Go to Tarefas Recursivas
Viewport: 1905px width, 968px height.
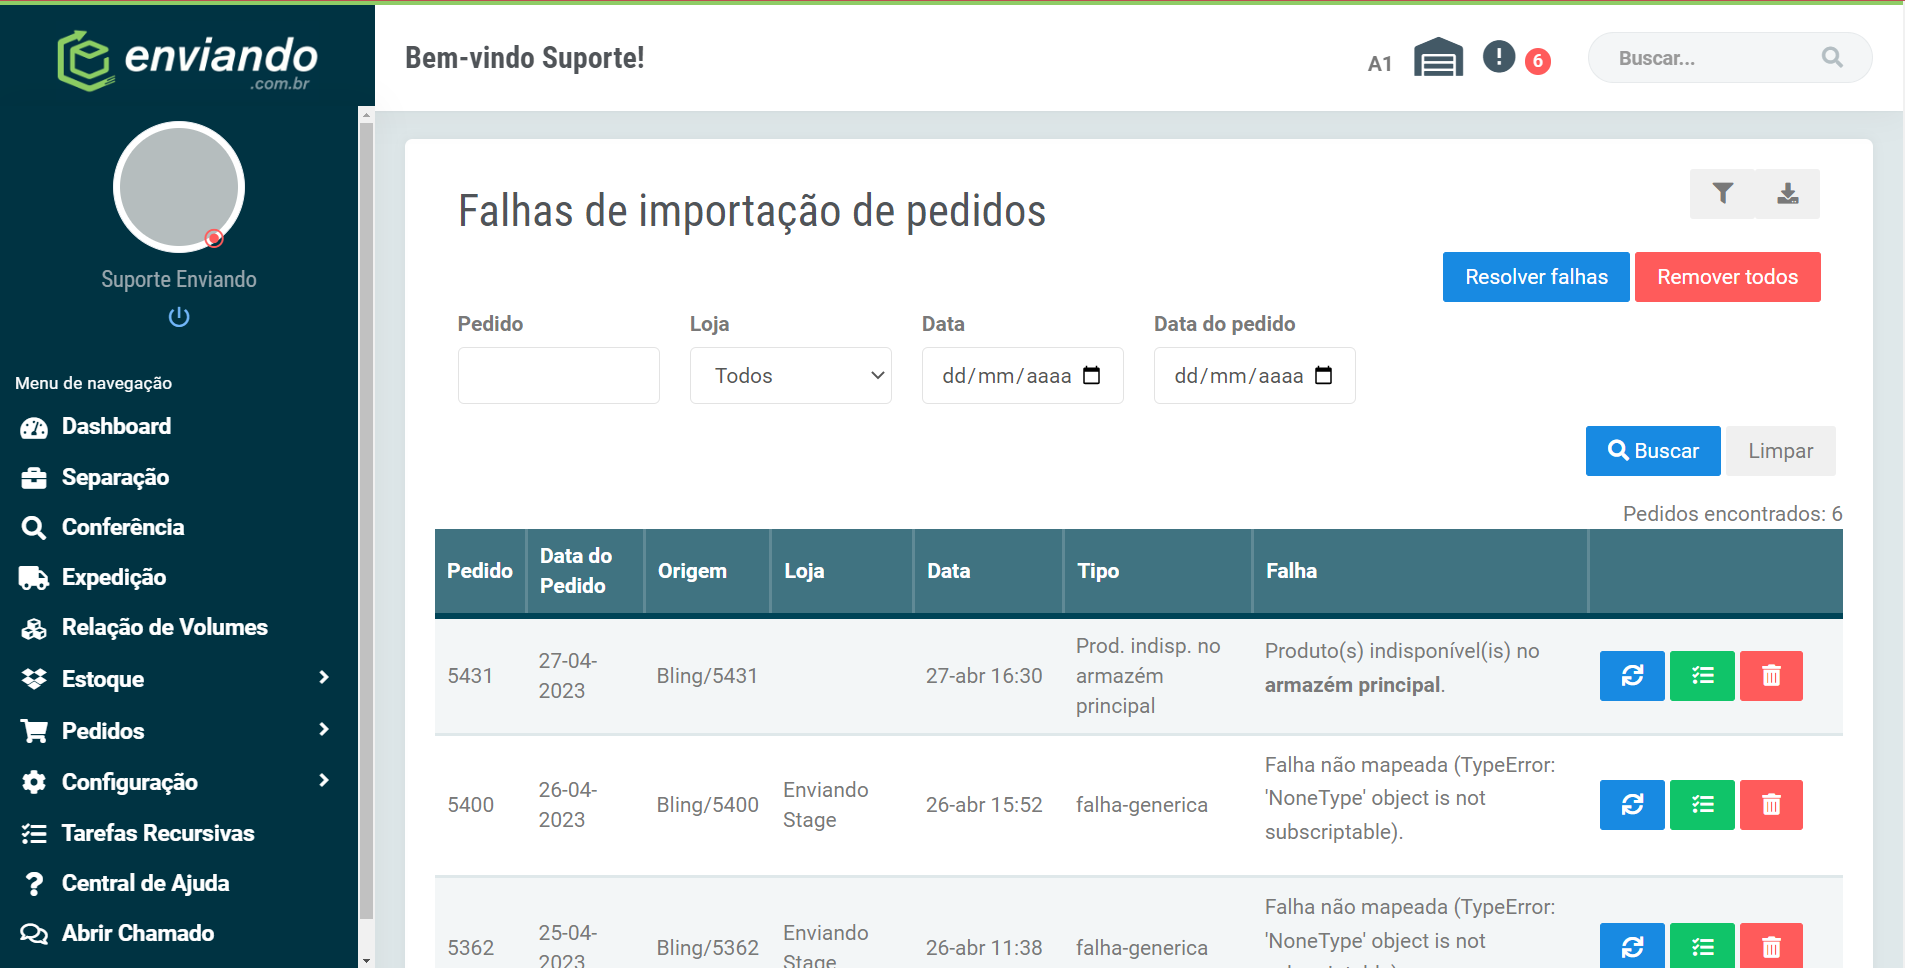click(x=158, y=833)
